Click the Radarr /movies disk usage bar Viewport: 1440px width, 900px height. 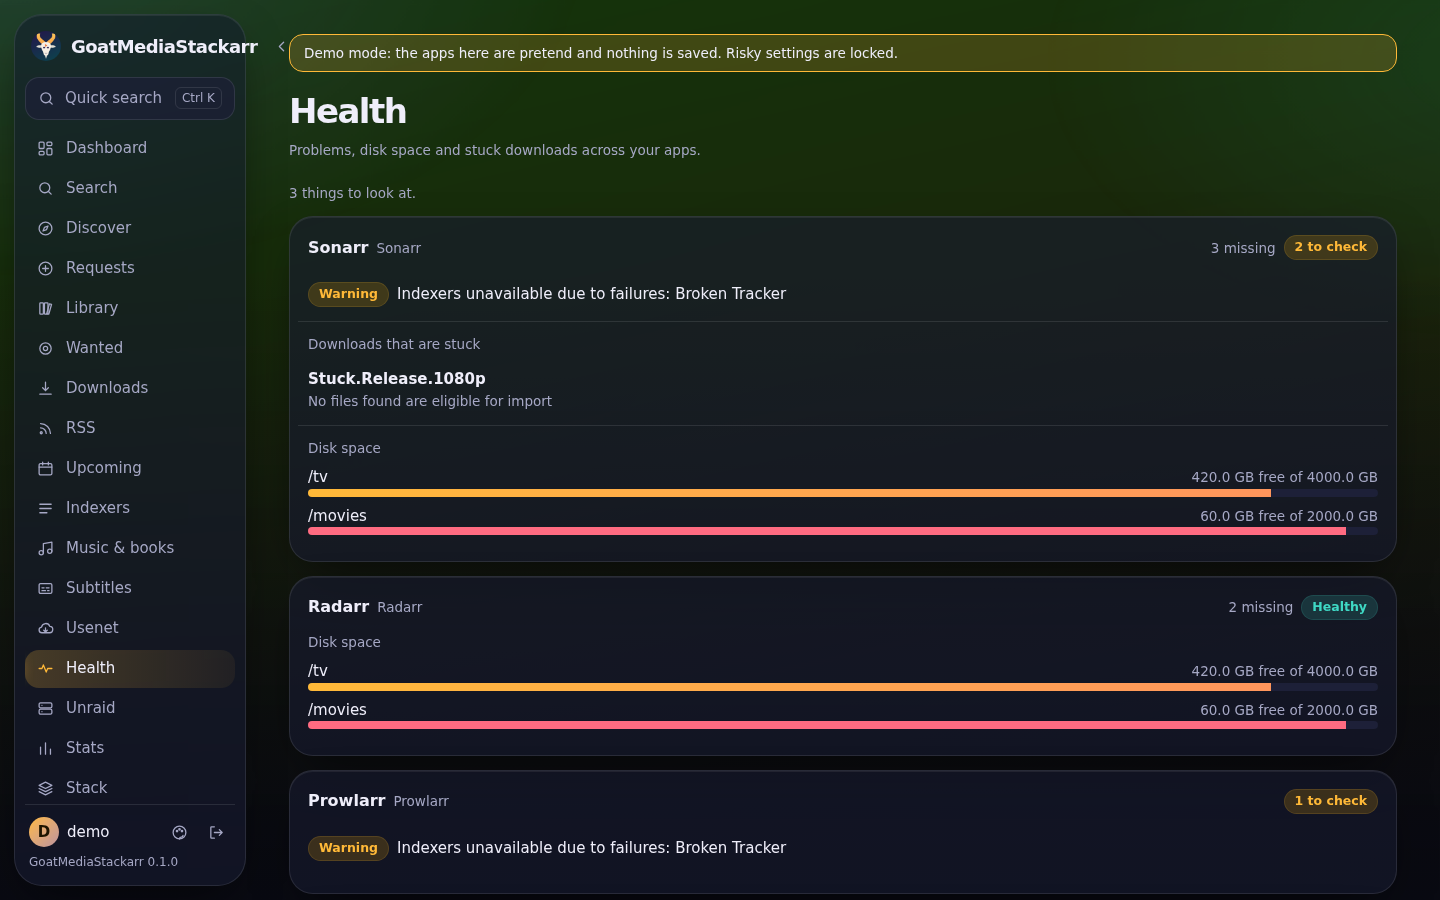coord(843,725)
